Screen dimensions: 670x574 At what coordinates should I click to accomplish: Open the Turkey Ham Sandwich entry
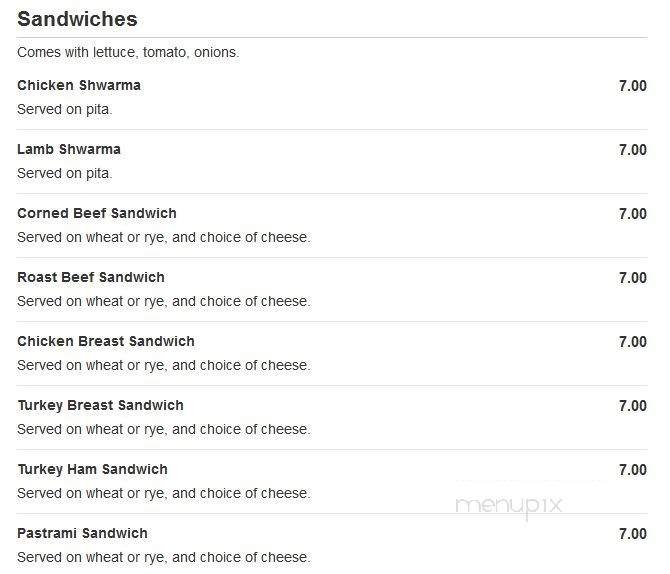(92, 470)
